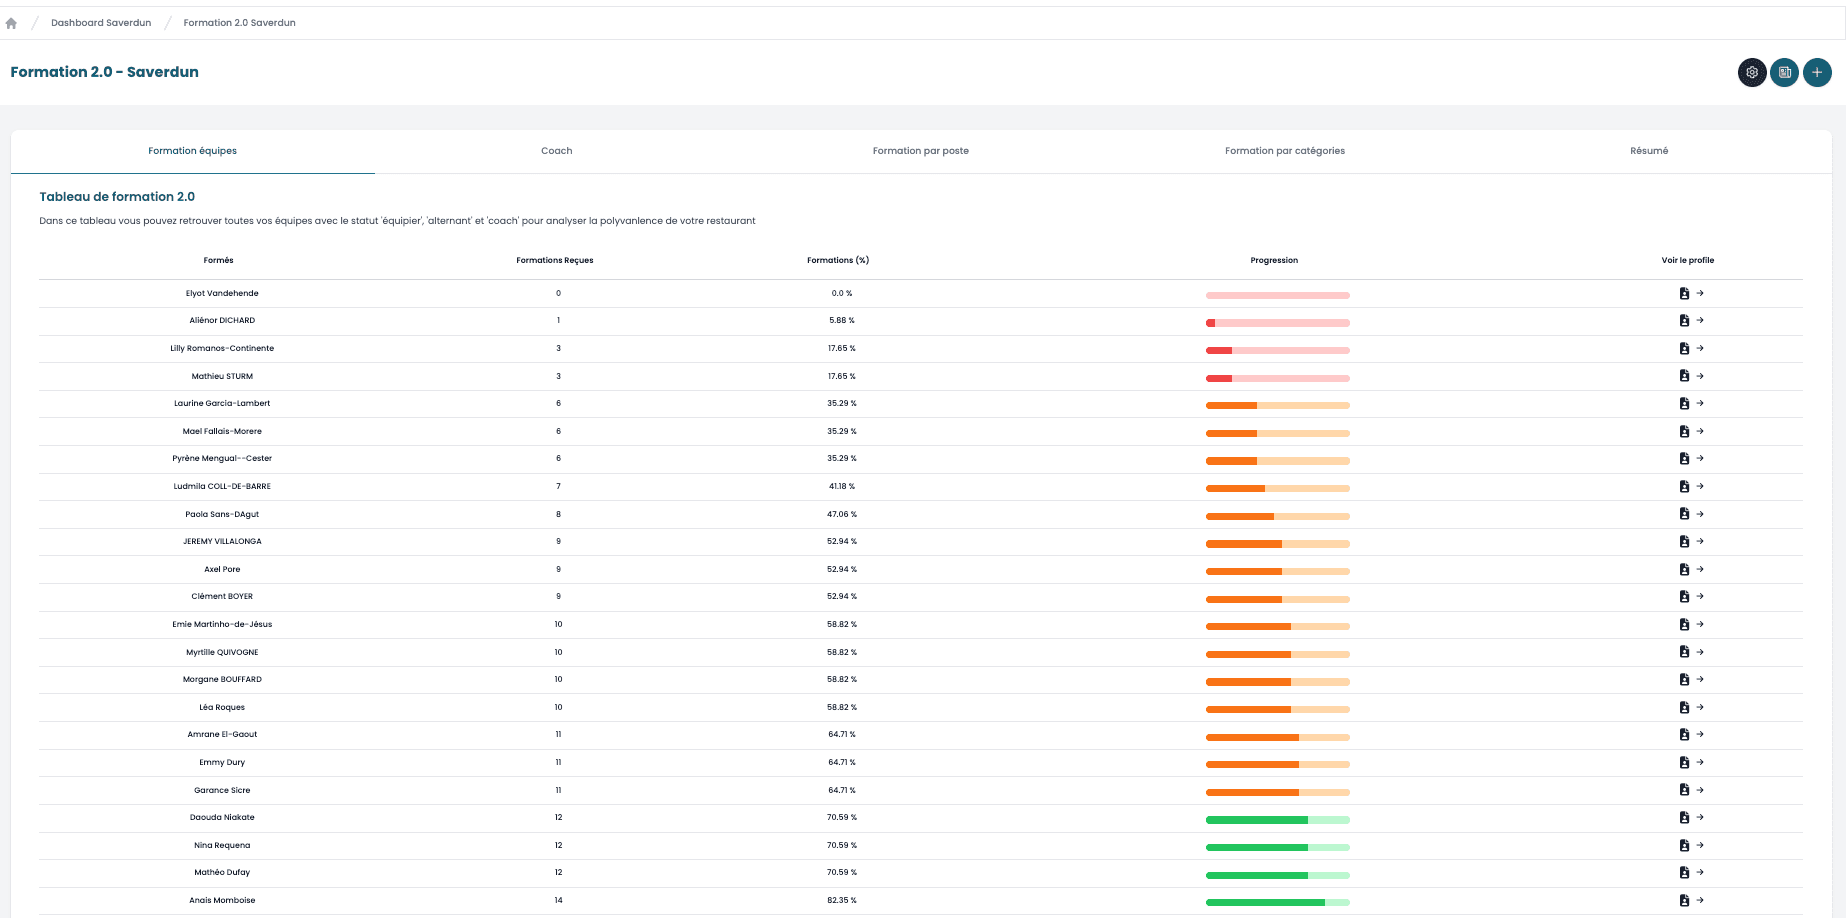Open profile document icon for Anais Momboise
This screenshot has width=1846, height=918.
pyautogui.click(x=1684, y=901)
